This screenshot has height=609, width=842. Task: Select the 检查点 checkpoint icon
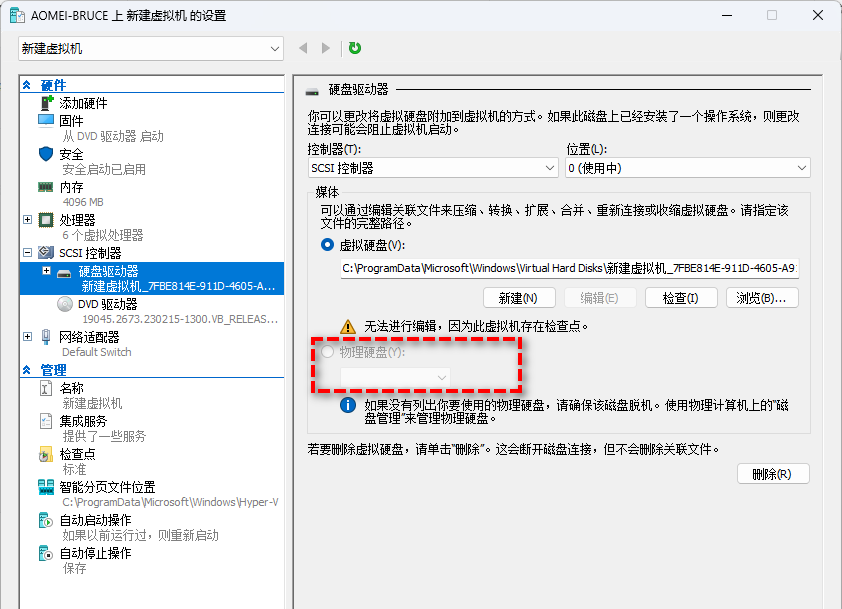[x=46, y=455]
